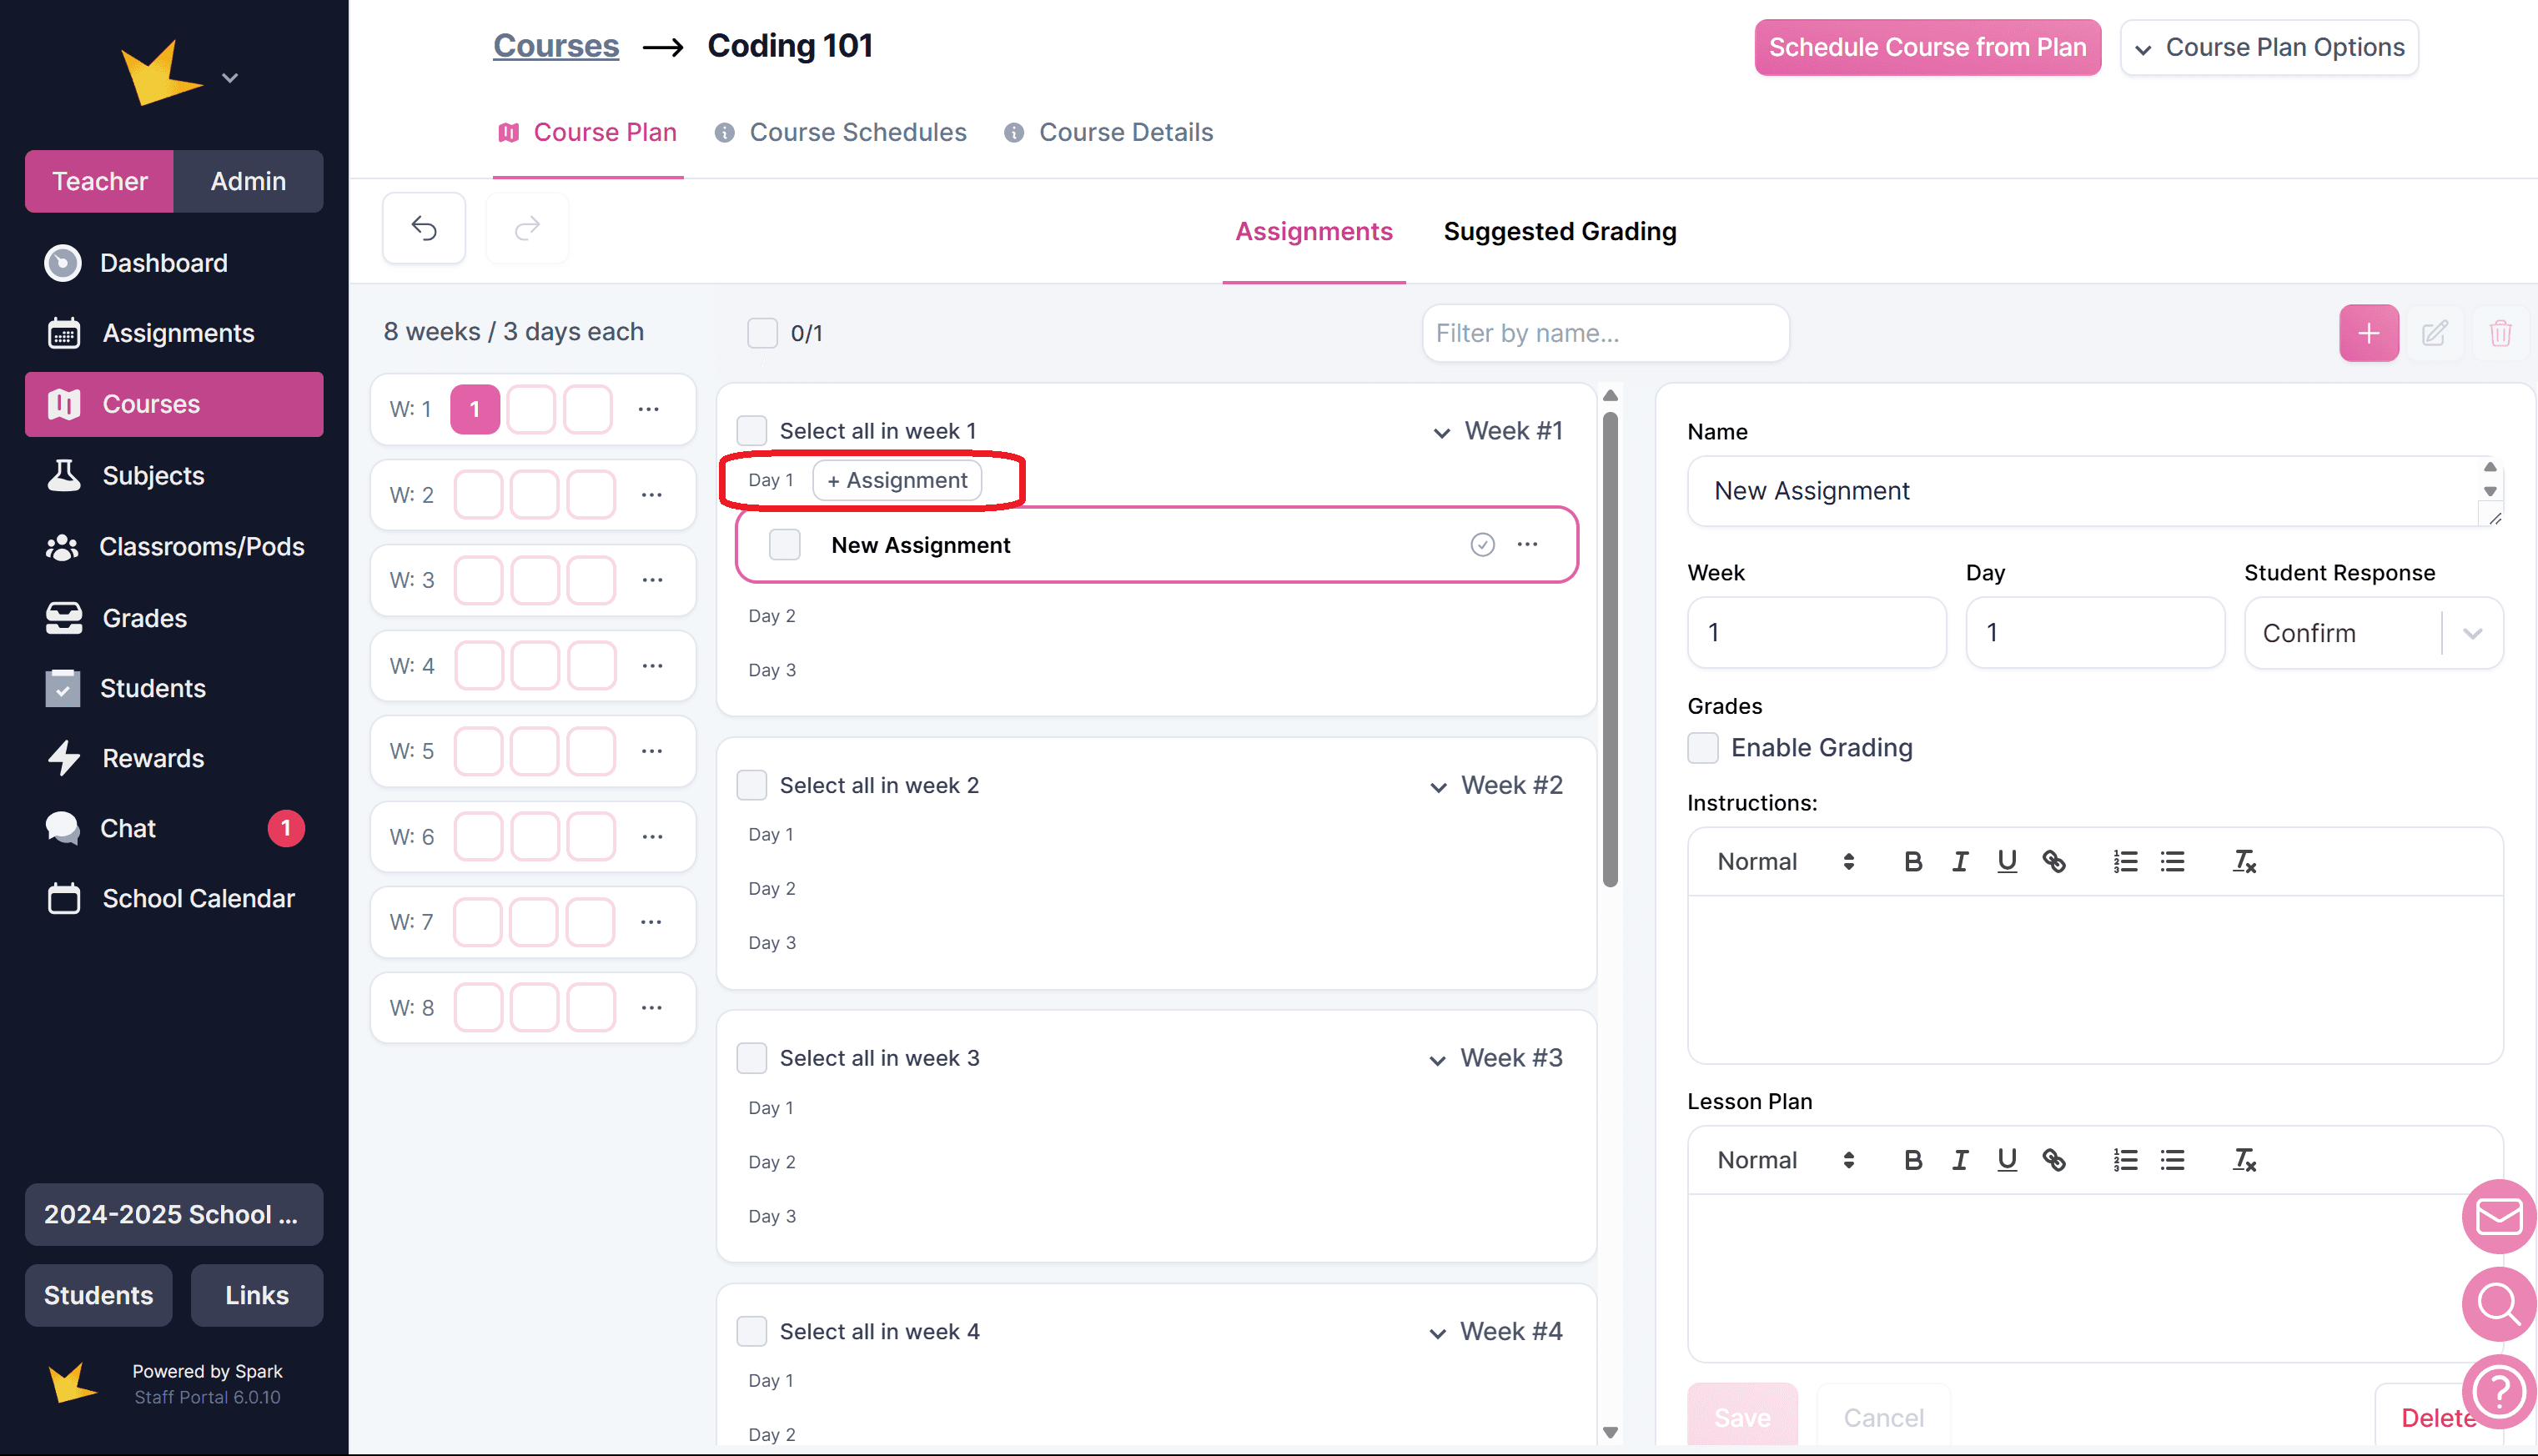Collapse the Week #1 section

click(x=1441, y=432)
